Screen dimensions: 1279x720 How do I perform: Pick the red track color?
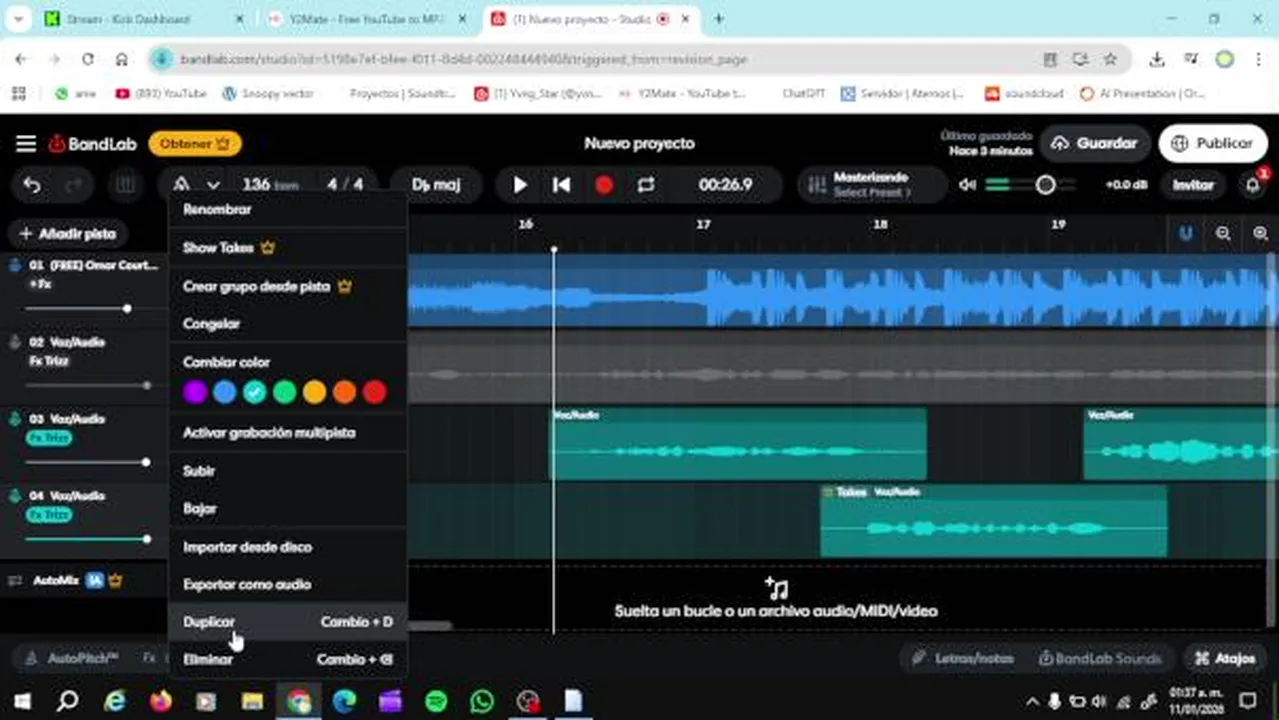pos(375,392)
